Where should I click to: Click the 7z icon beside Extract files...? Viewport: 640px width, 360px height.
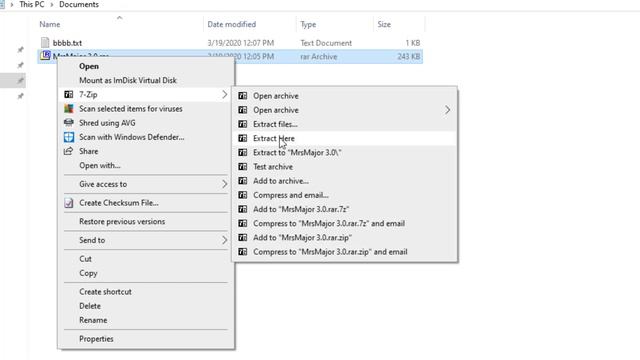(x=242, y=124)
